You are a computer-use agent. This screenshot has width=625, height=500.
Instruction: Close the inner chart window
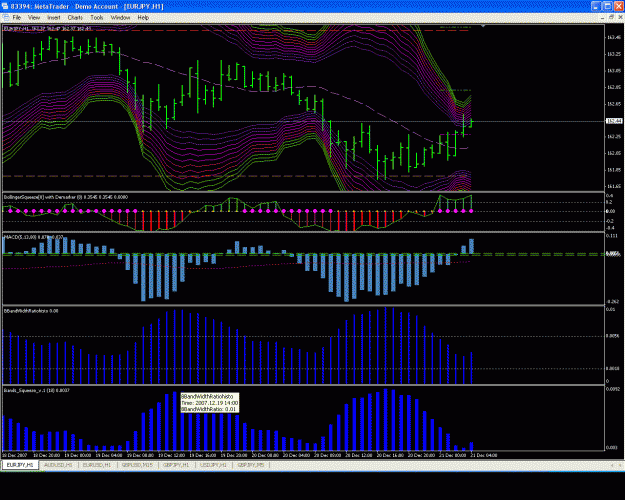[x=621, y=17]
